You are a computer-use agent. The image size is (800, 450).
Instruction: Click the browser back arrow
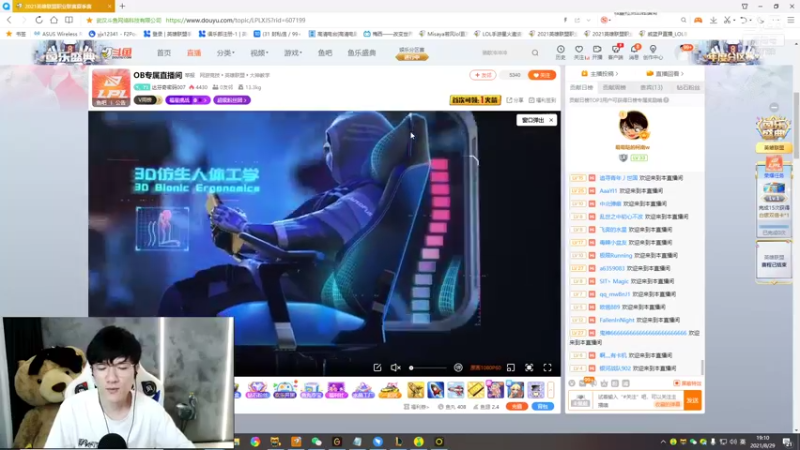coord(9,20)
